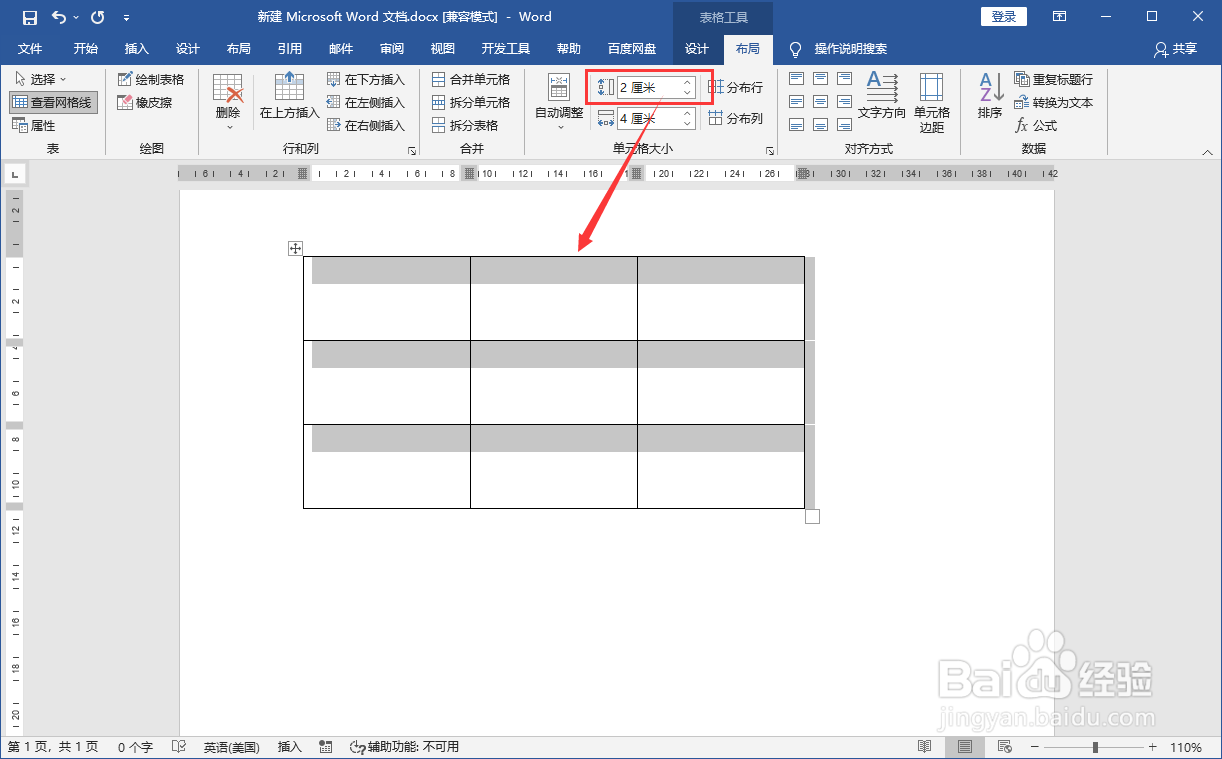Distribute columns evenly with 分布列
1222x759 pixels.
[735, 118]
